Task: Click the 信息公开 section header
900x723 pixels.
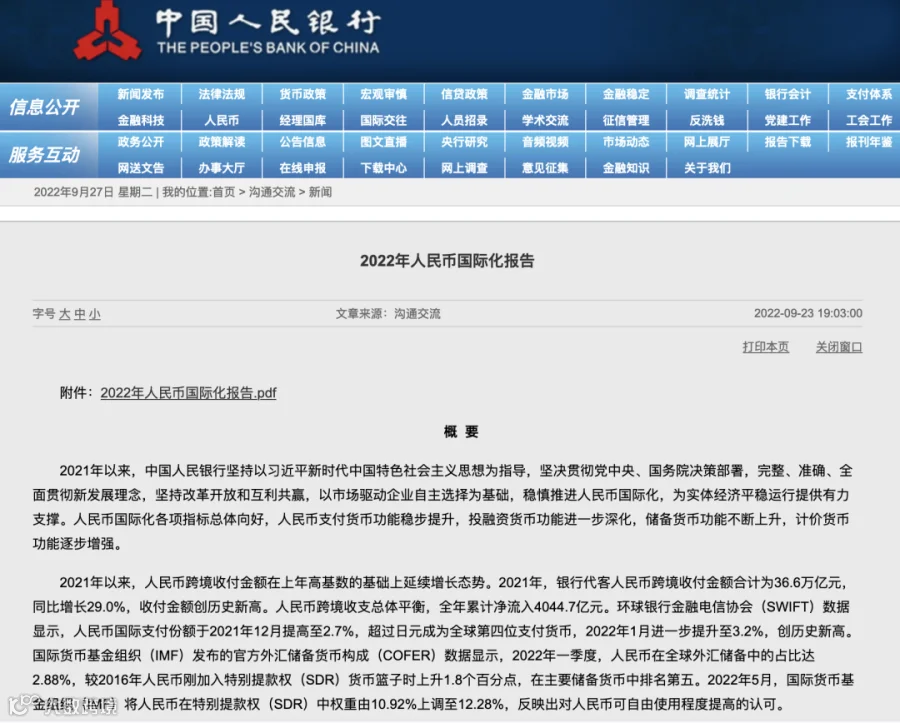Action: (x=44, y=107)
